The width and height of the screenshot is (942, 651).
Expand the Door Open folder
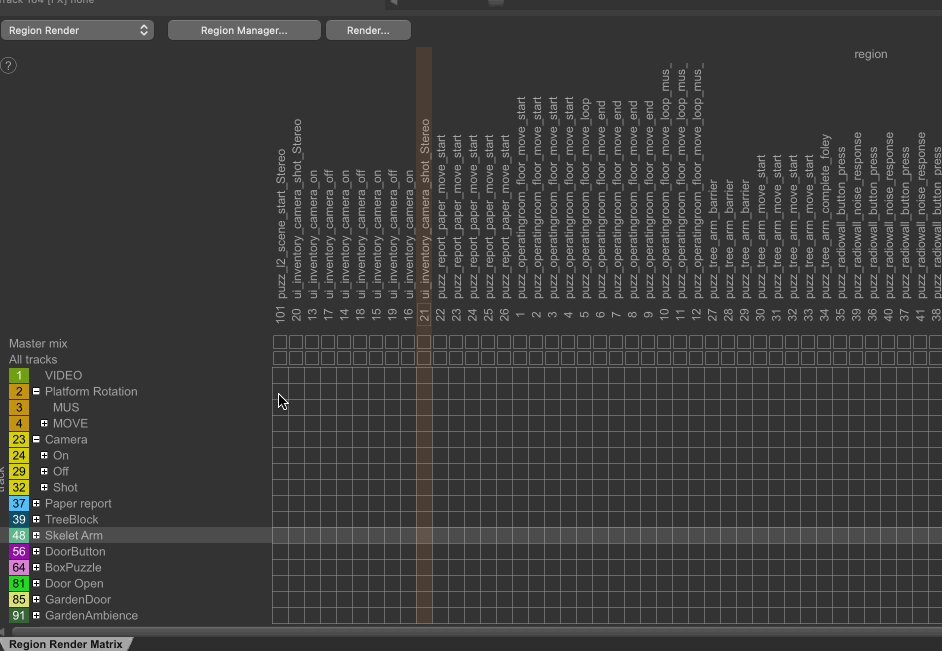coord(36,584)
